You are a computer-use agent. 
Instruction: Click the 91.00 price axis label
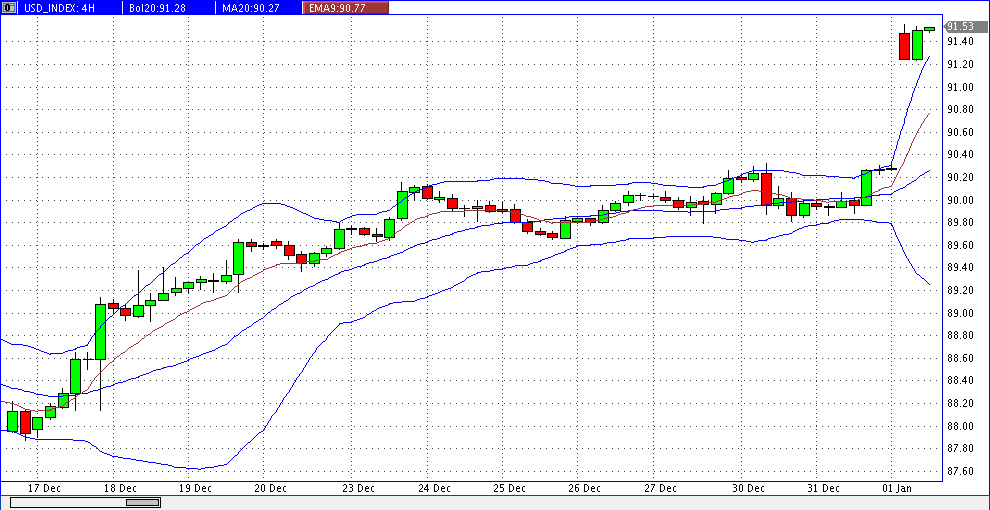click(962, 87)
